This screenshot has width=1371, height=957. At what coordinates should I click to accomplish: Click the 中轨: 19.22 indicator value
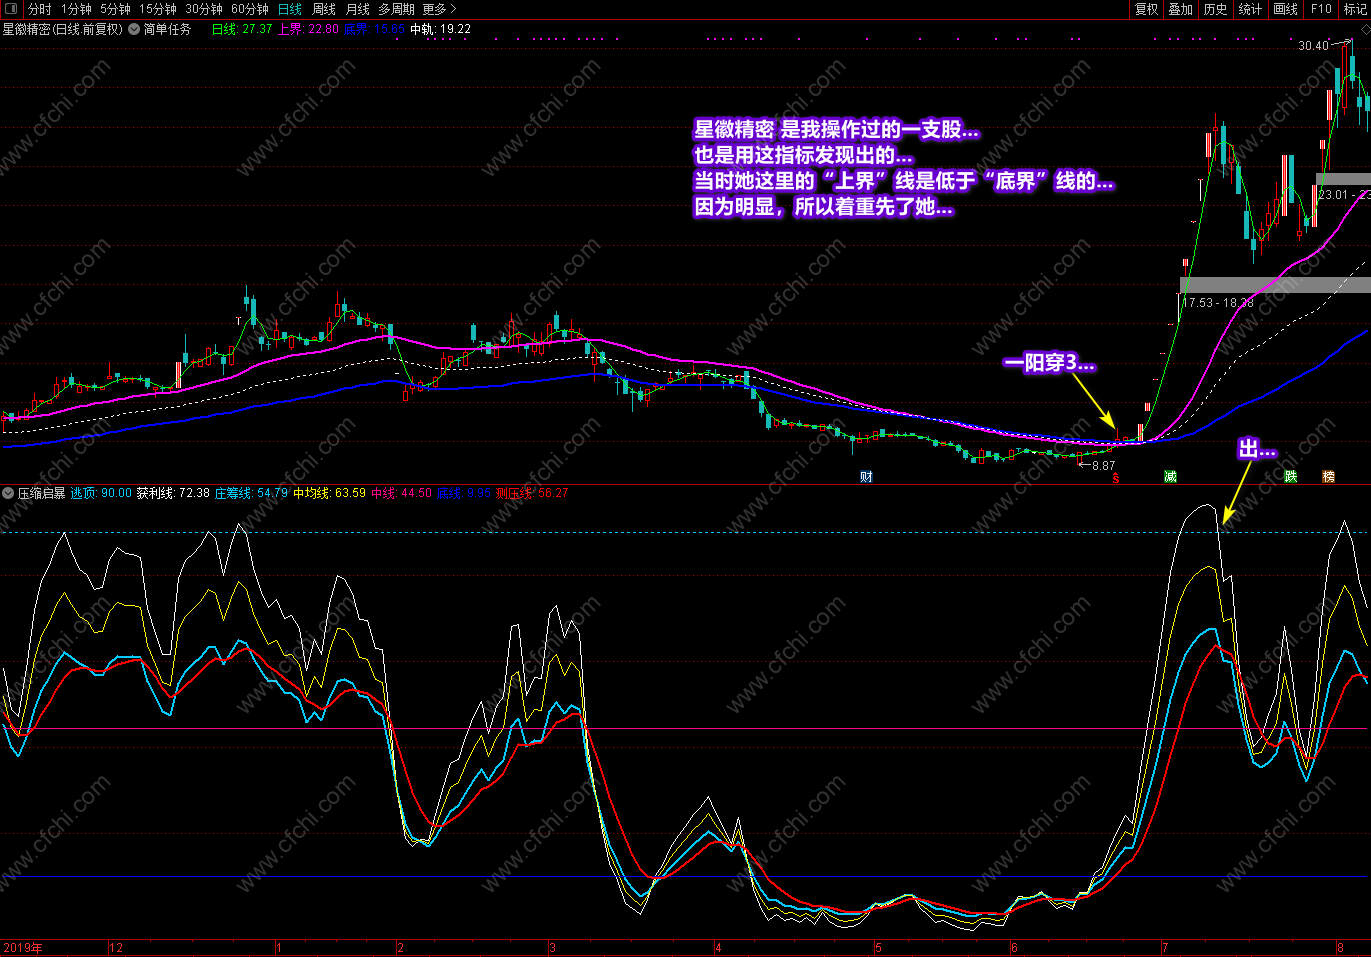point(440,29)
